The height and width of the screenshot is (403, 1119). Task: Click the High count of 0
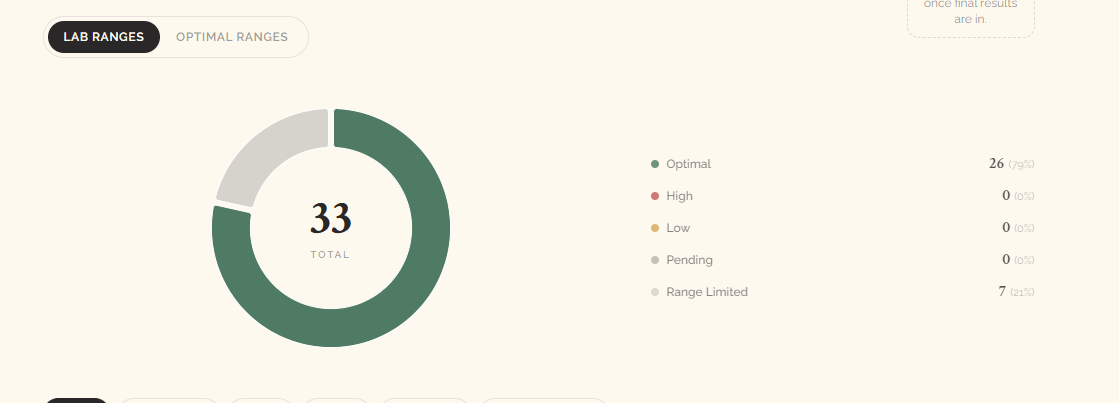click(x=1006, y=195)
